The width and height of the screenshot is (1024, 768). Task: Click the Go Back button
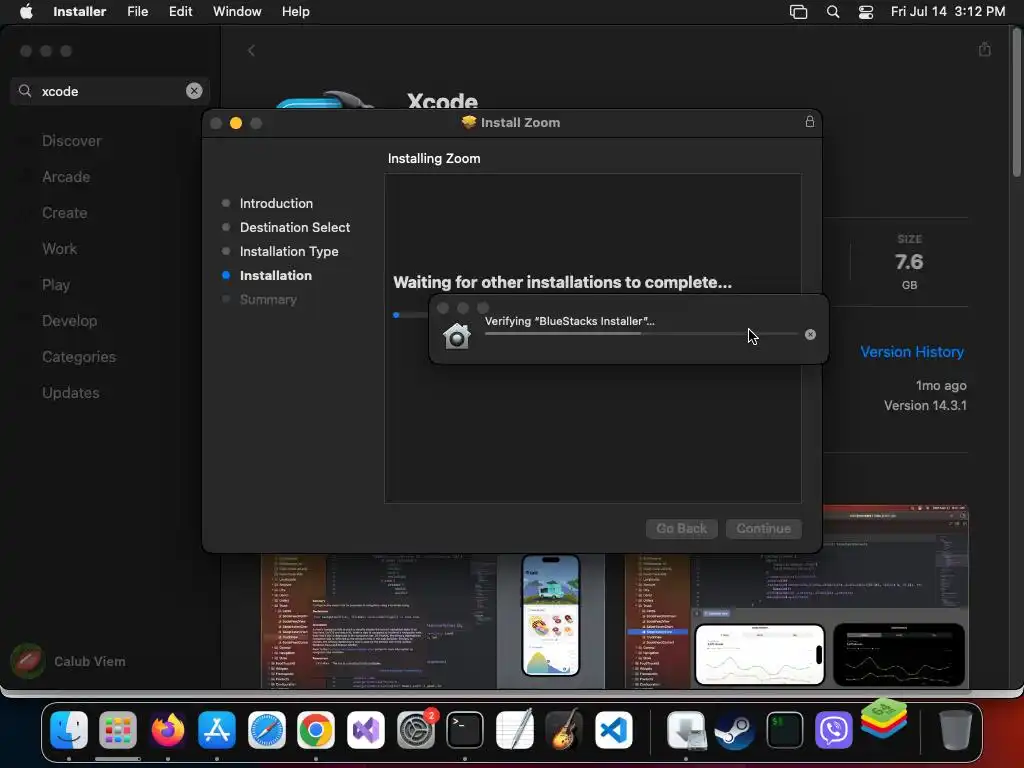682,528
